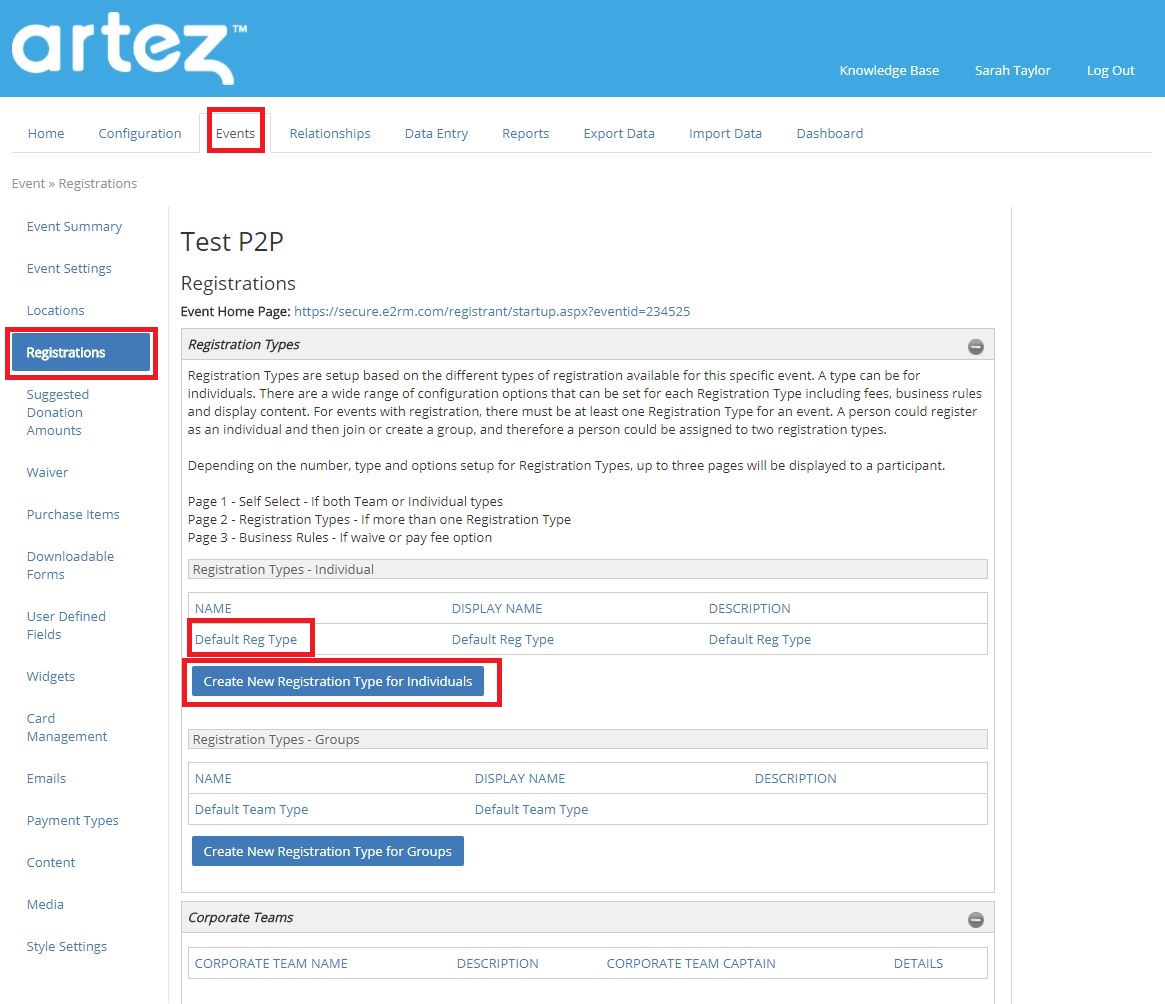The width and height of the screenshot is (1165, 1004).
Task: Go to Widgets in the sidebar
Action: click(51, 677)
